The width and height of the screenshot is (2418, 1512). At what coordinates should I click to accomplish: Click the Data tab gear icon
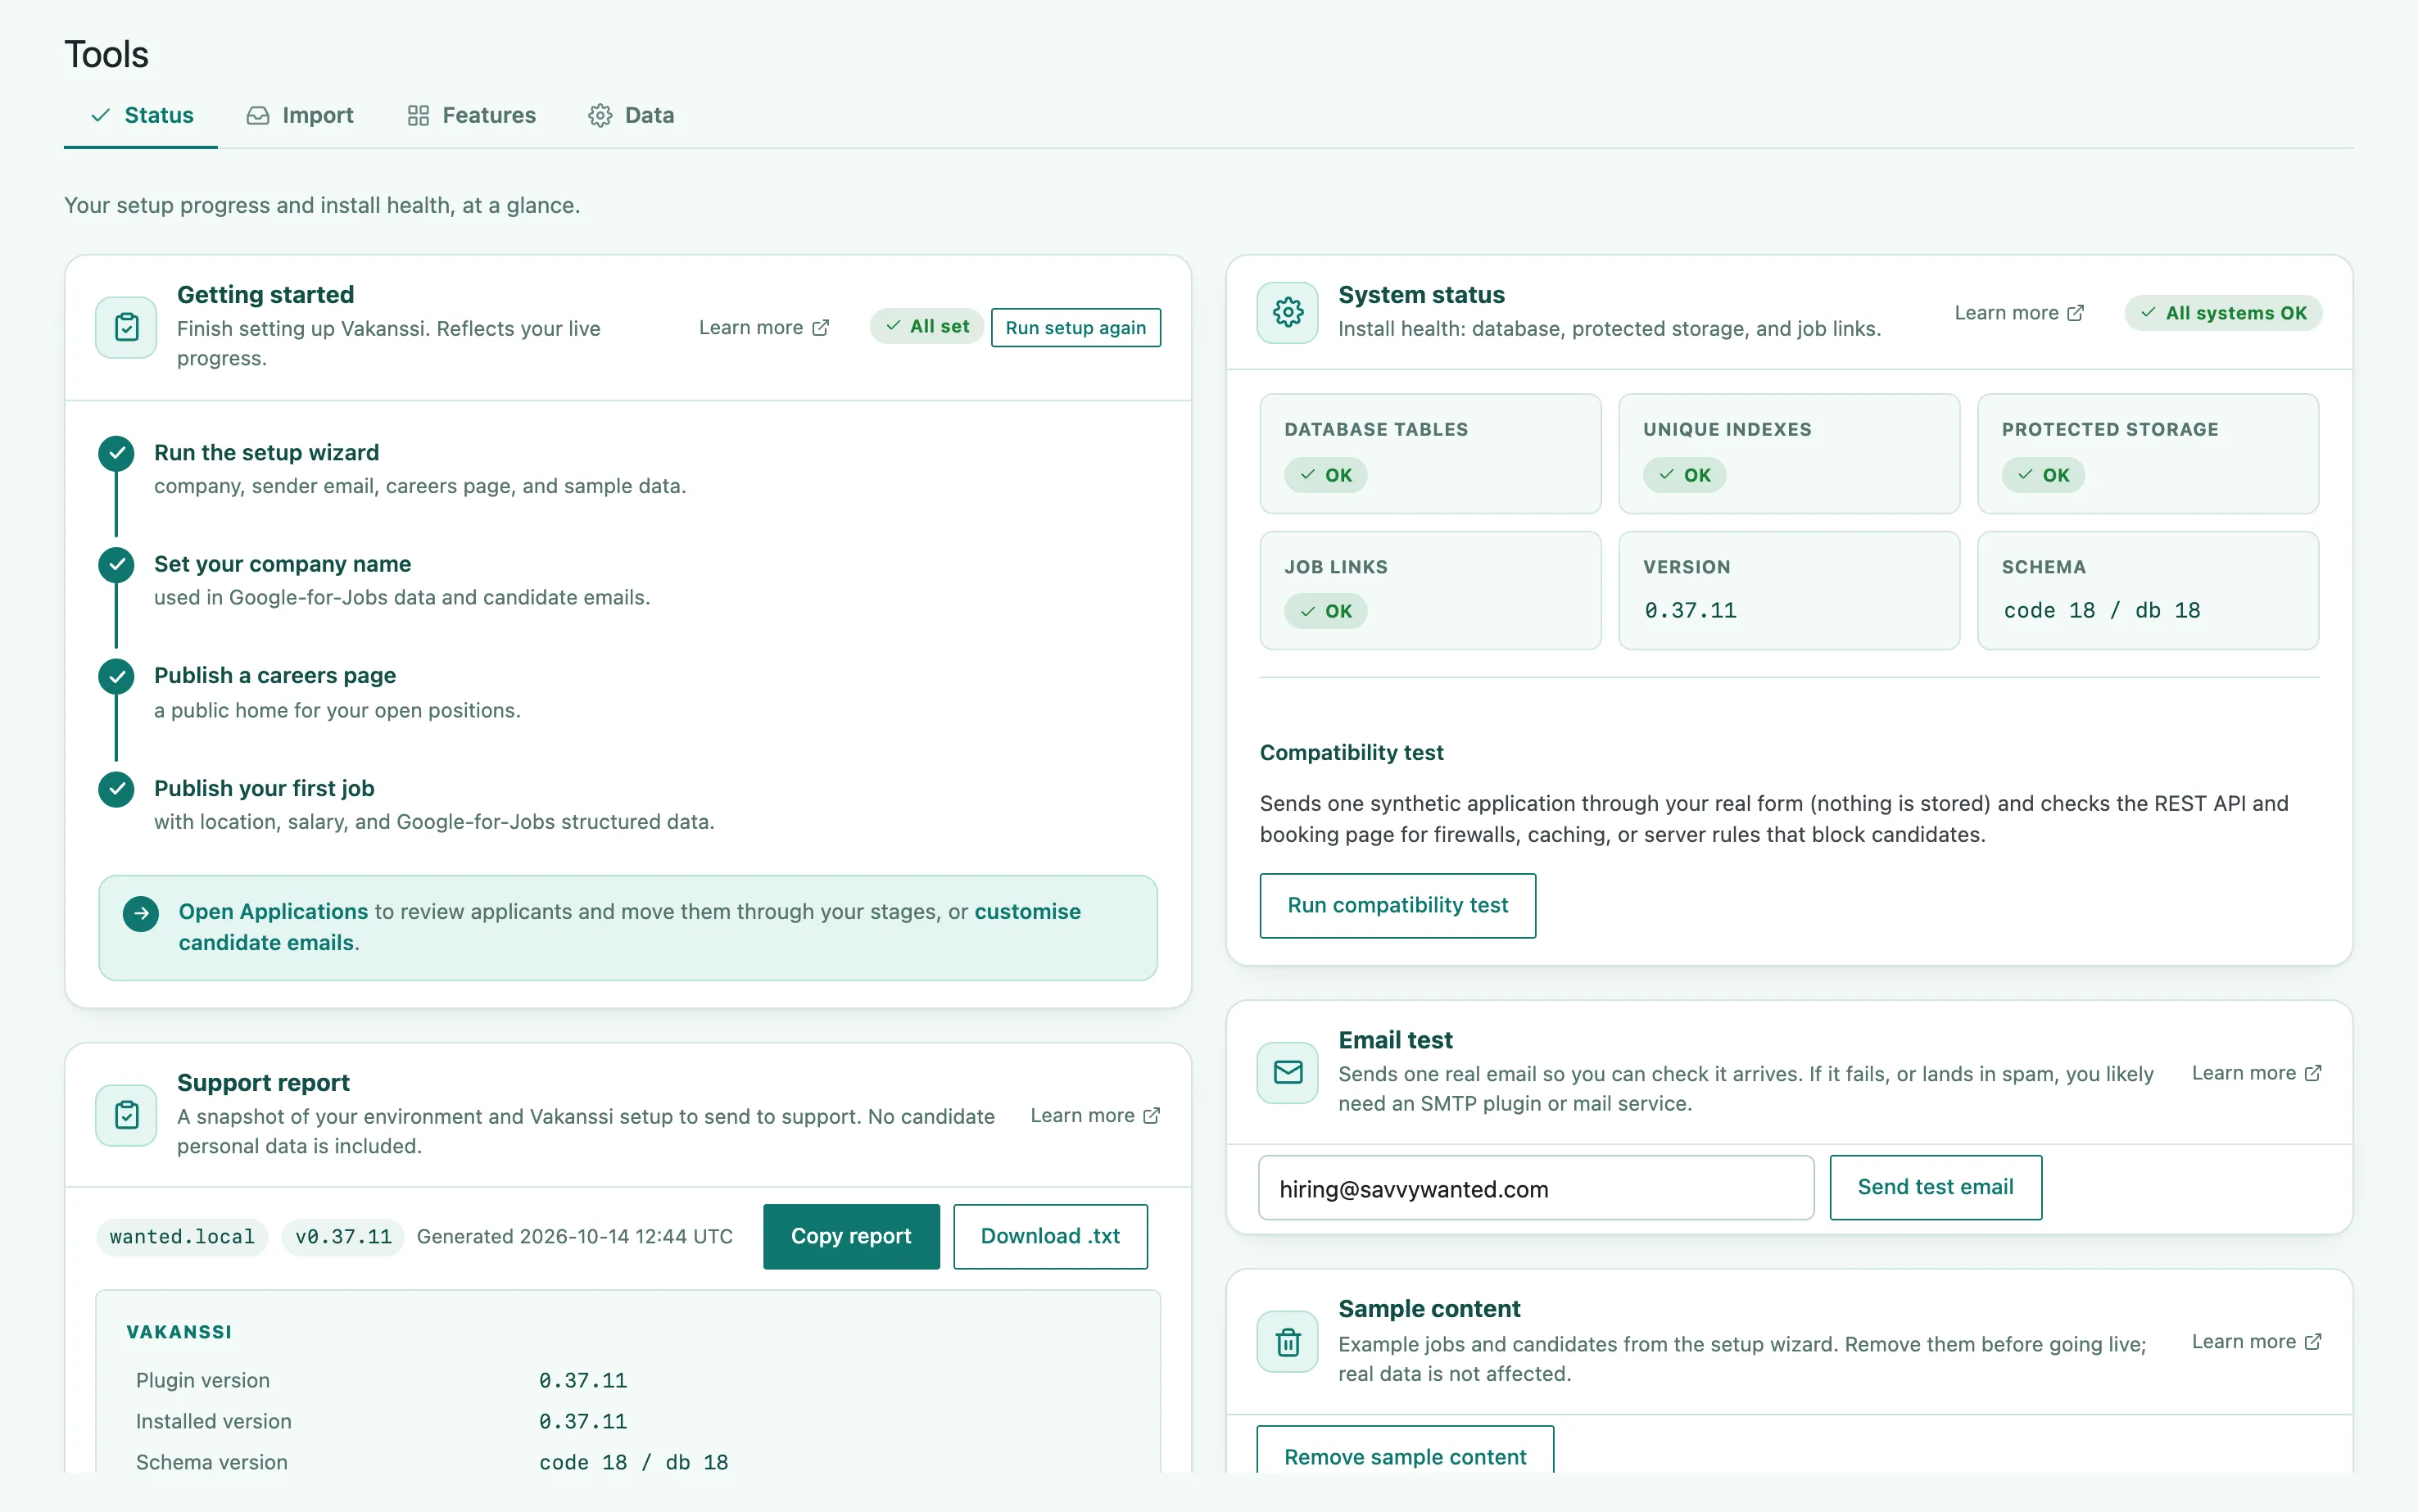point(600,116)
